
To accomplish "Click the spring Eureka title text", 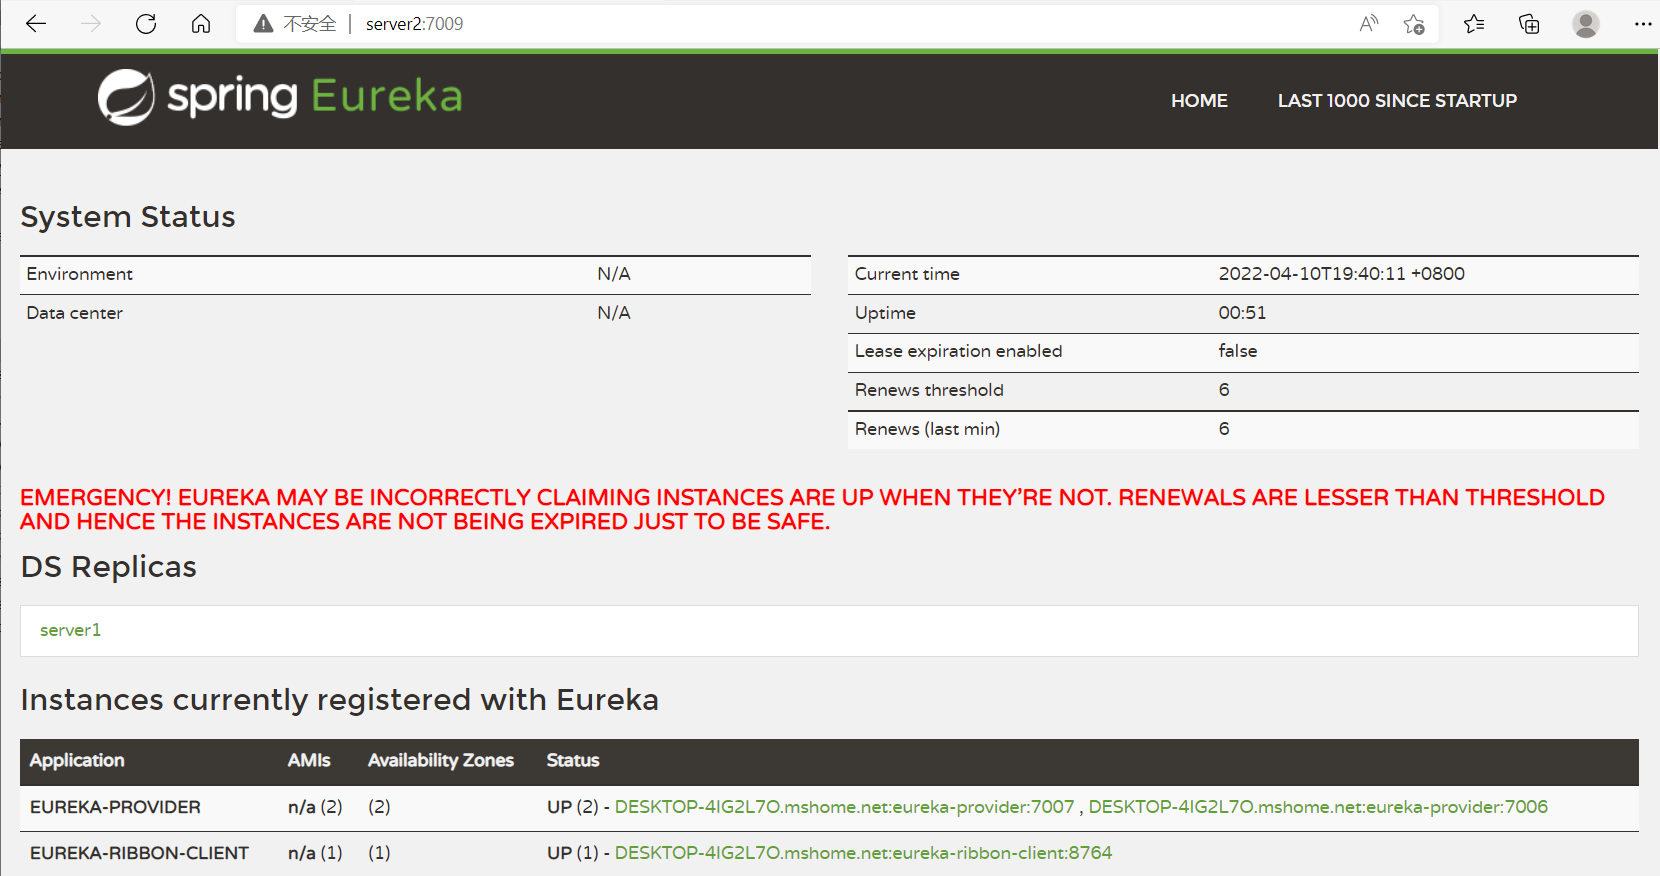I will (x=315, y=97).
